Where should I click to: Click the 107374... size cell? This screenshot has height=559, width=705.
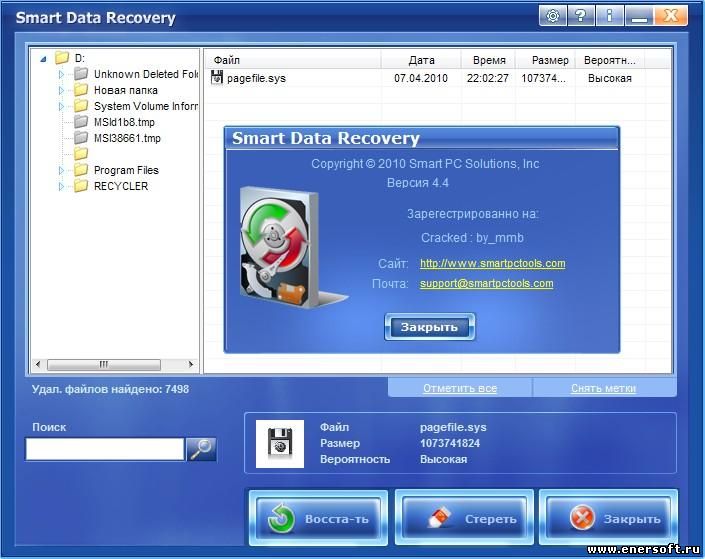[544, 78]
